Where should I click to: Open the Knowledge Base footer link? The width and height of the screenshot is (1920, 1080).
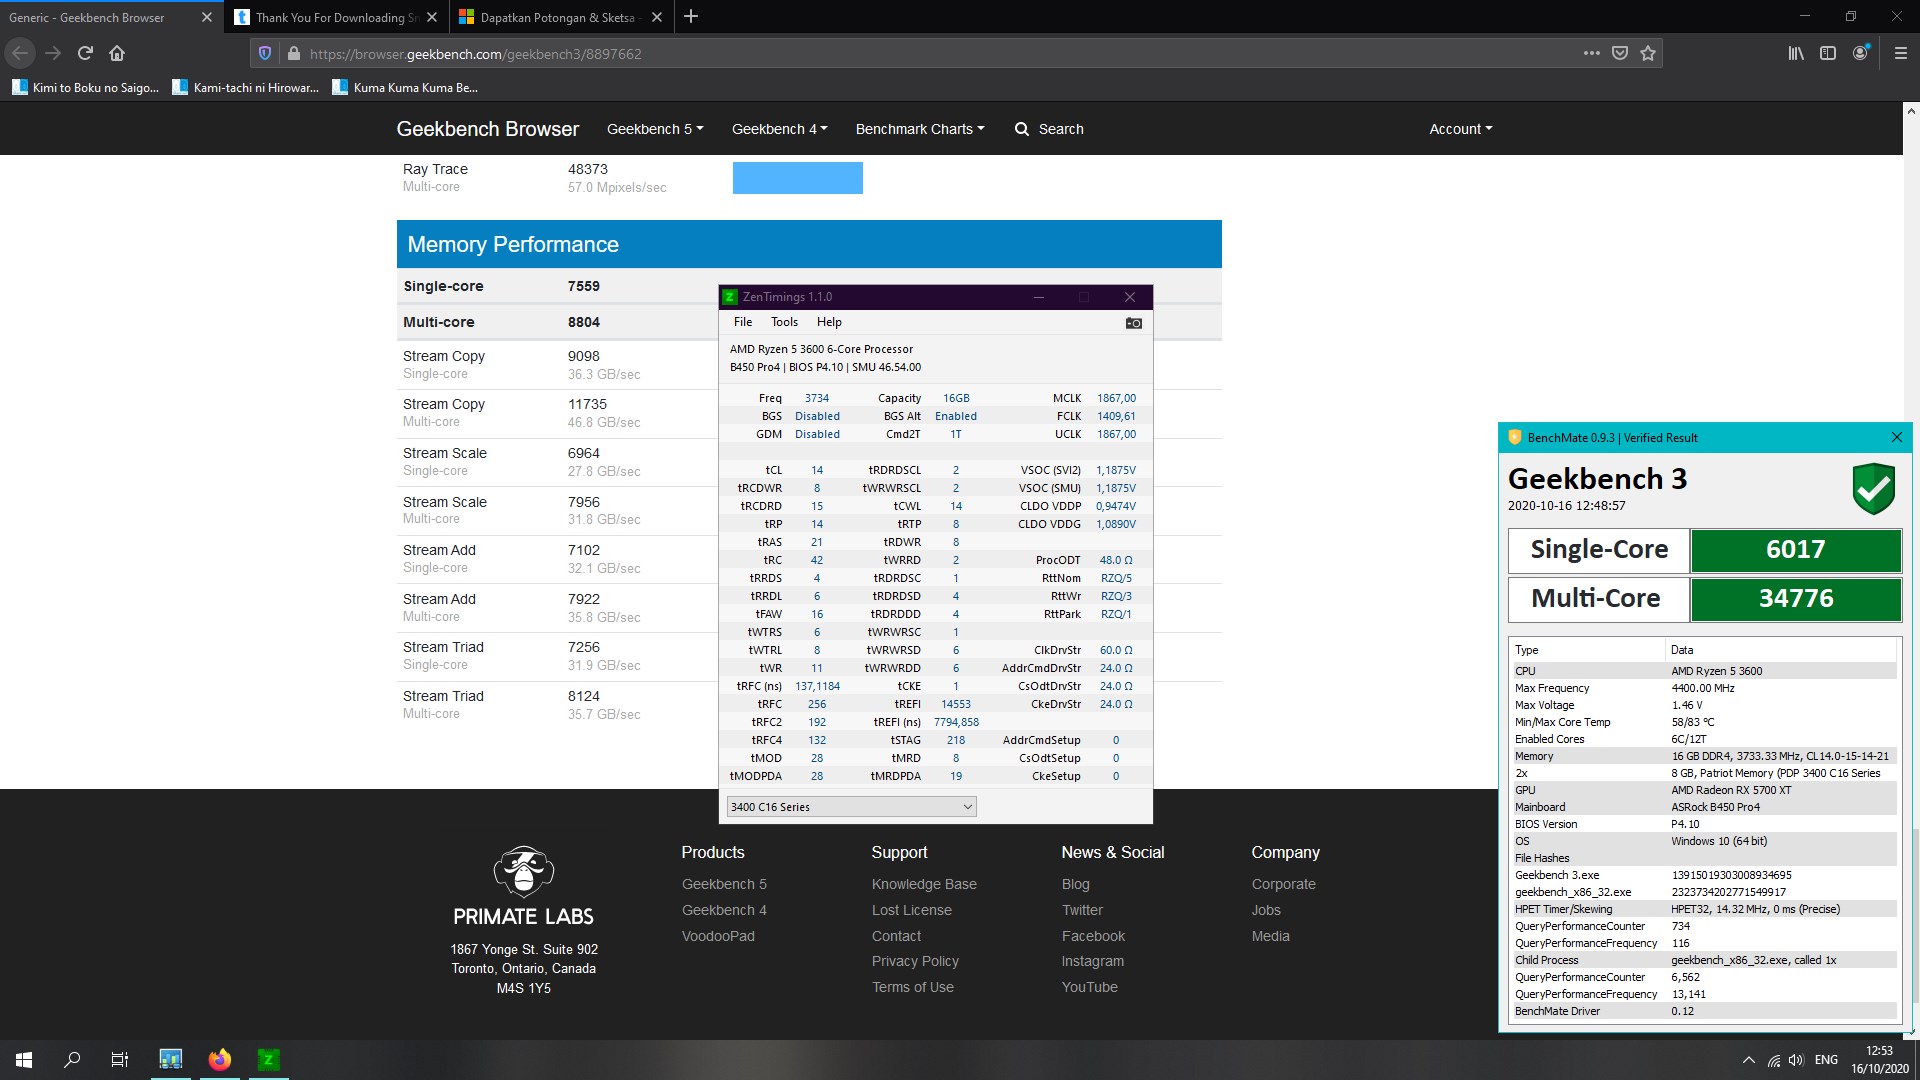pyautogui.click(x=924, y=884)
